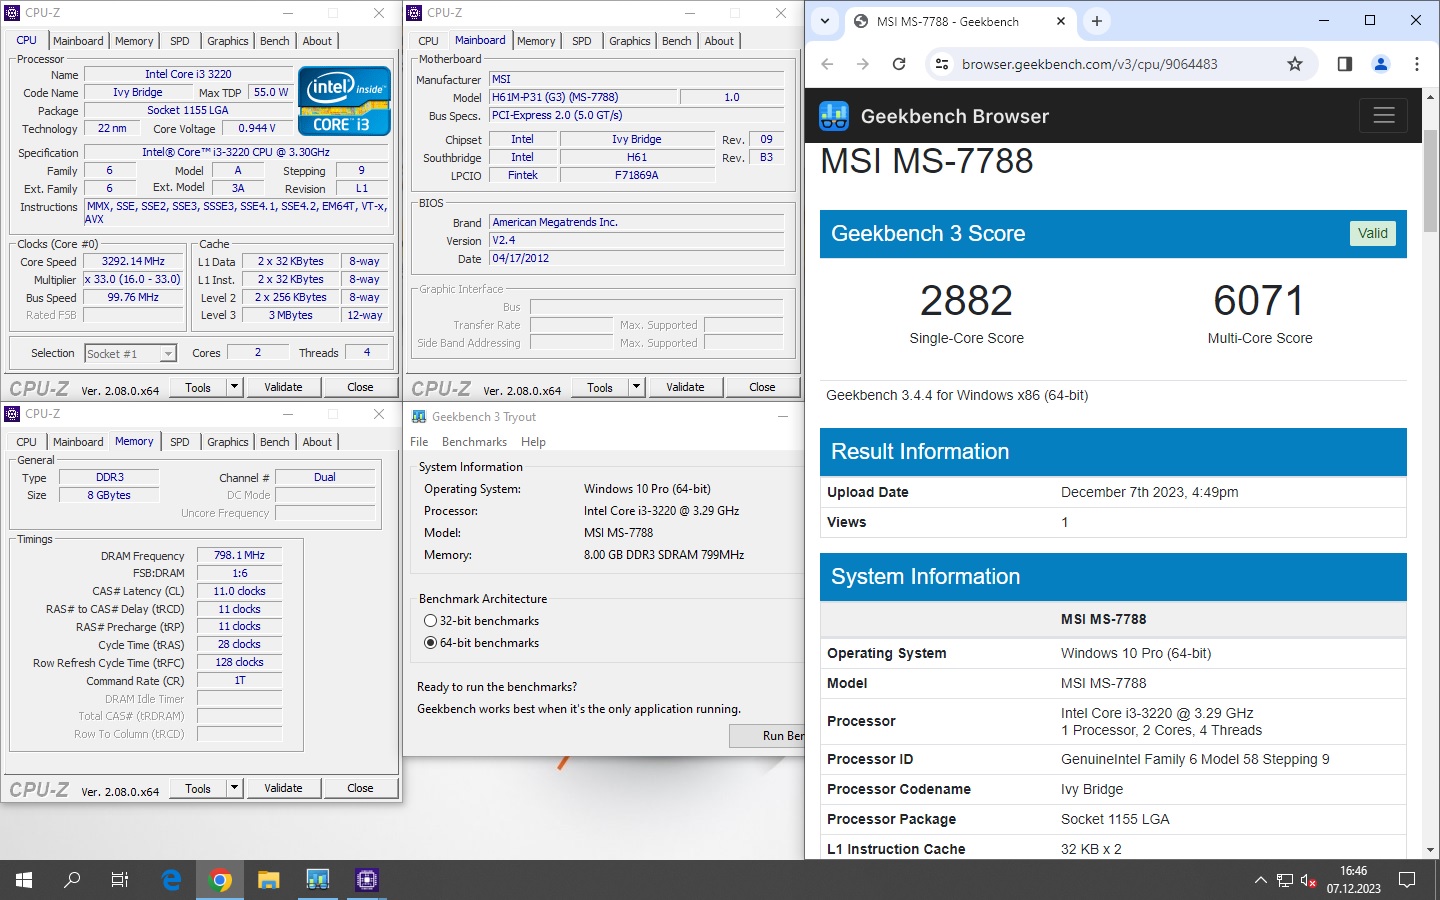Open the Windows Start menu
1440x900 pixels.
pos(24,880)
